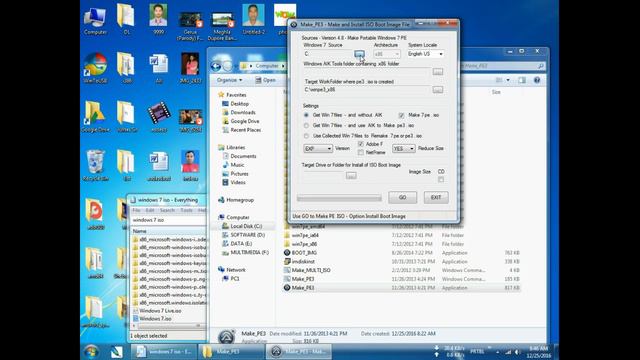The width and height of the screenshot is (640, 360).
Task: Open File menu in Everything window
Action: 136,210
